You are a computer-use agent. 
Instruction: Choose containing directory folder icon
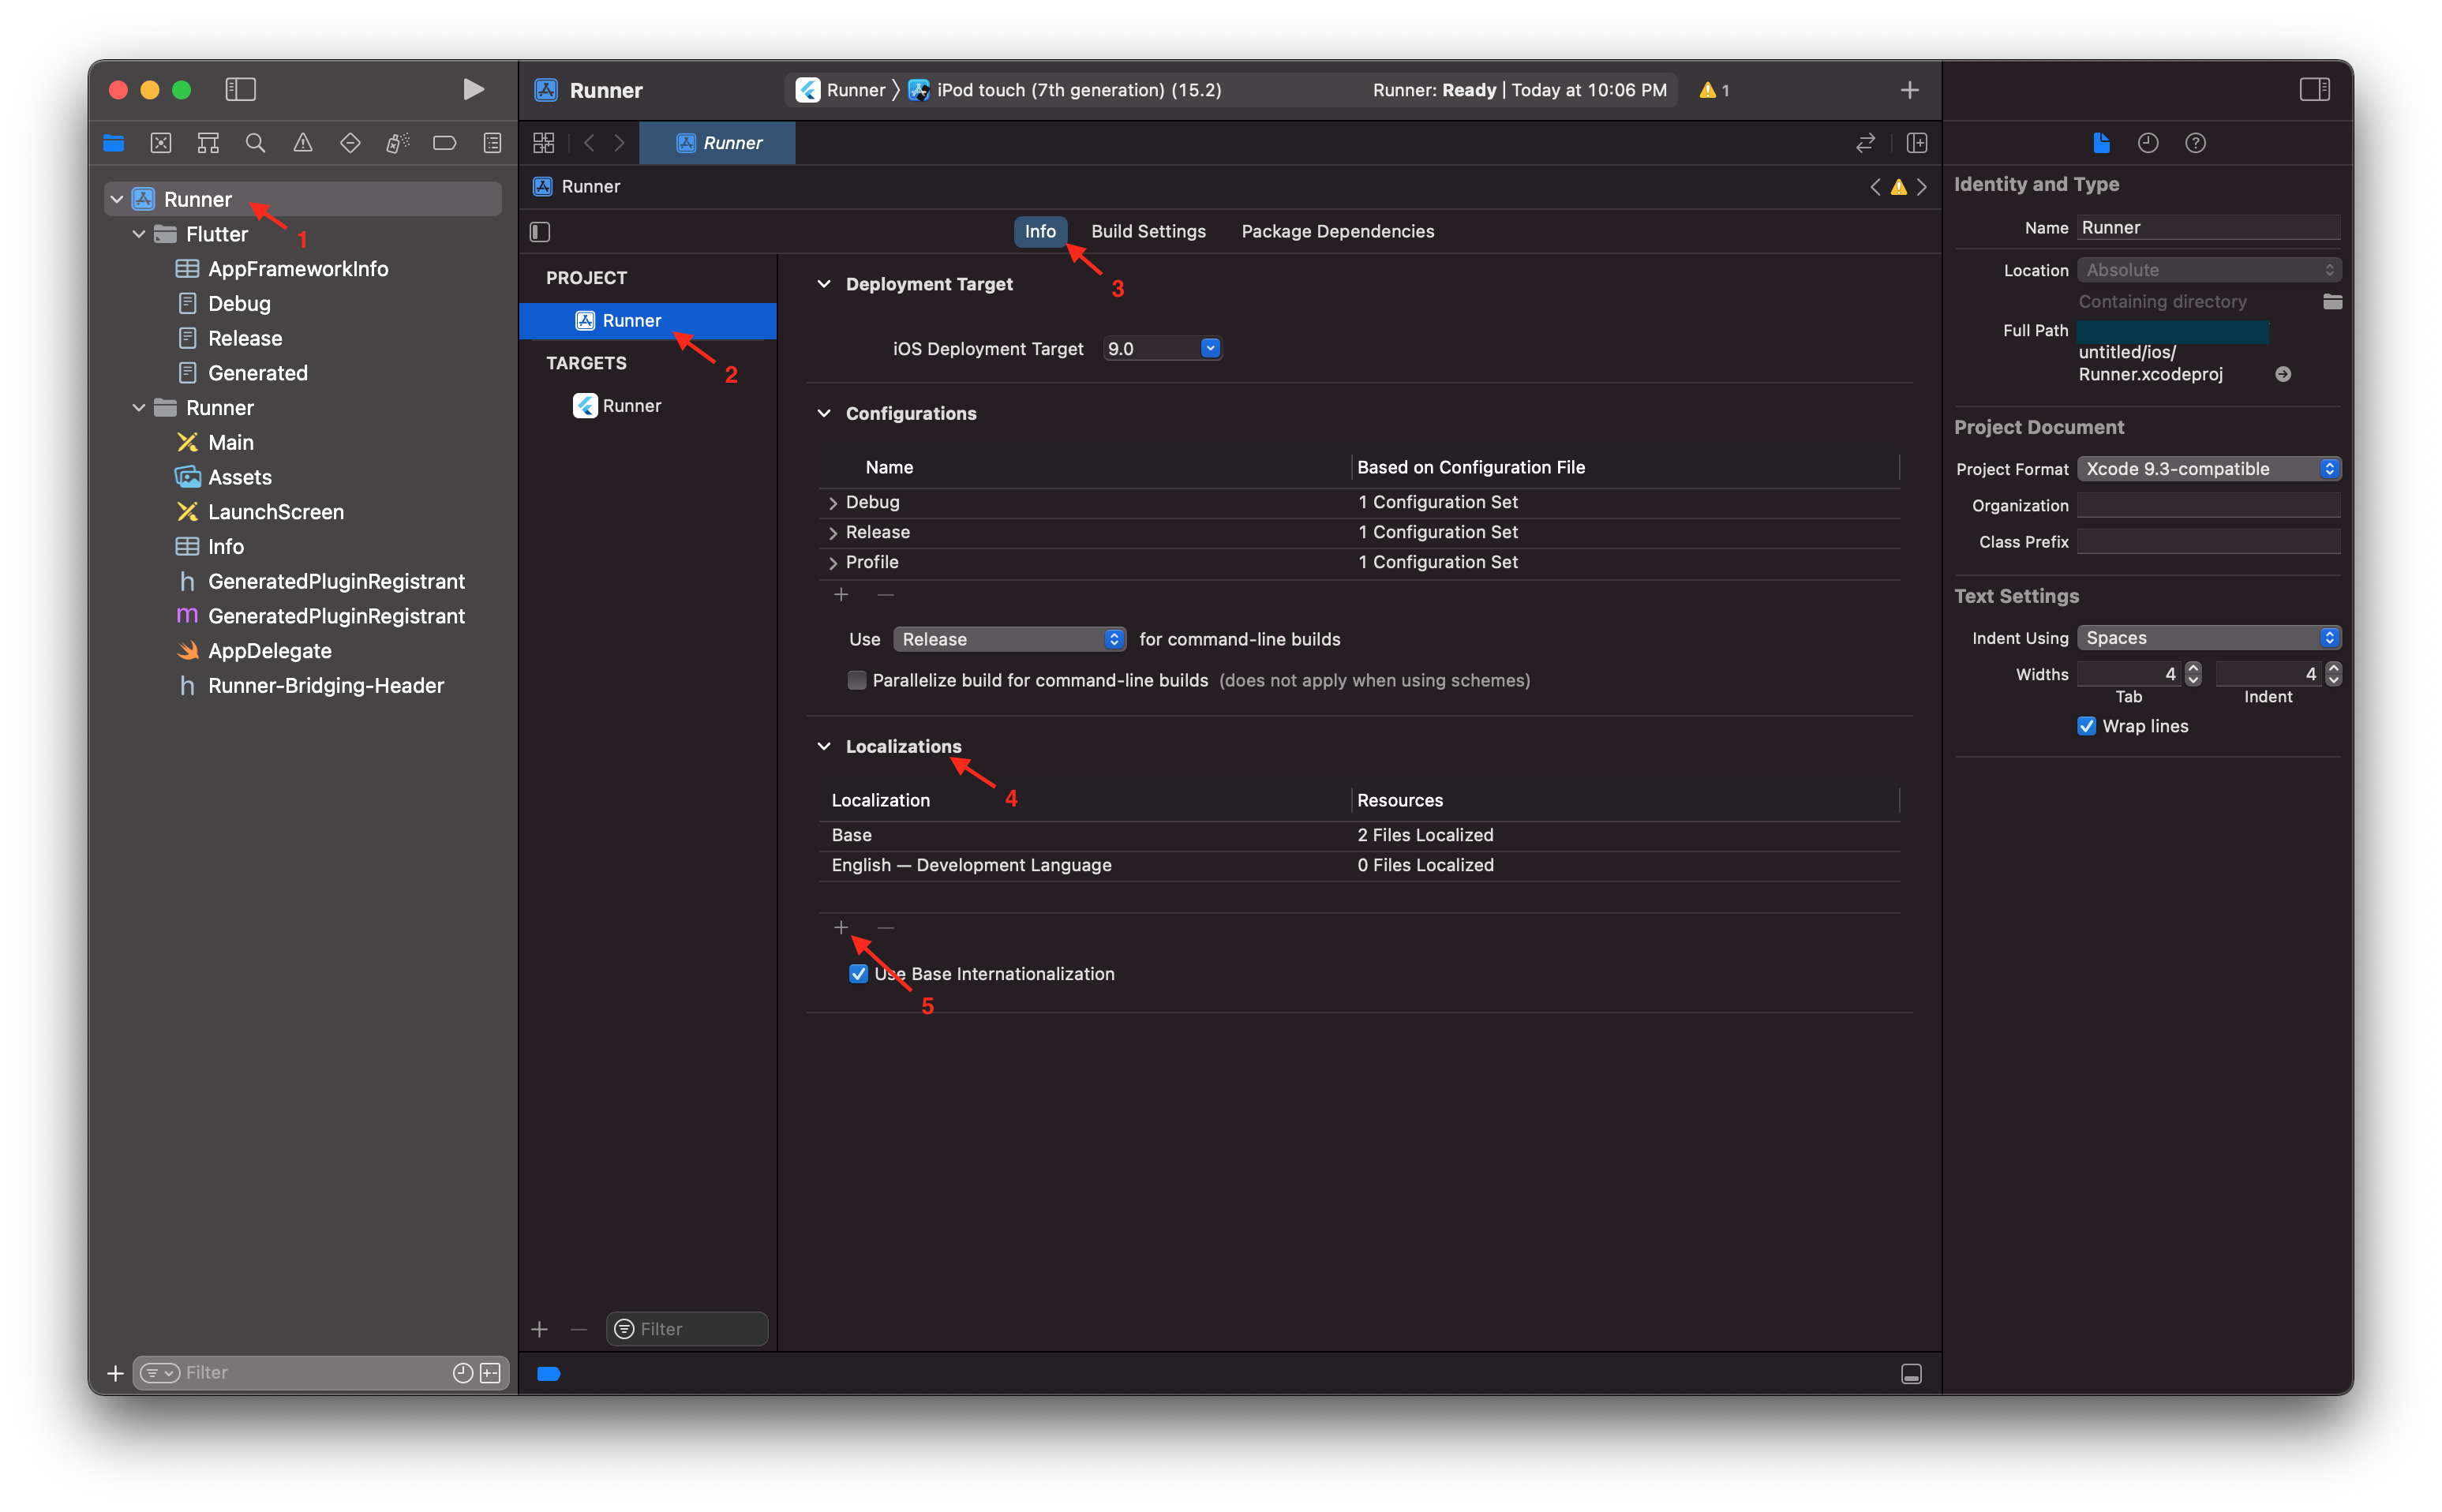click(2332, 301)
